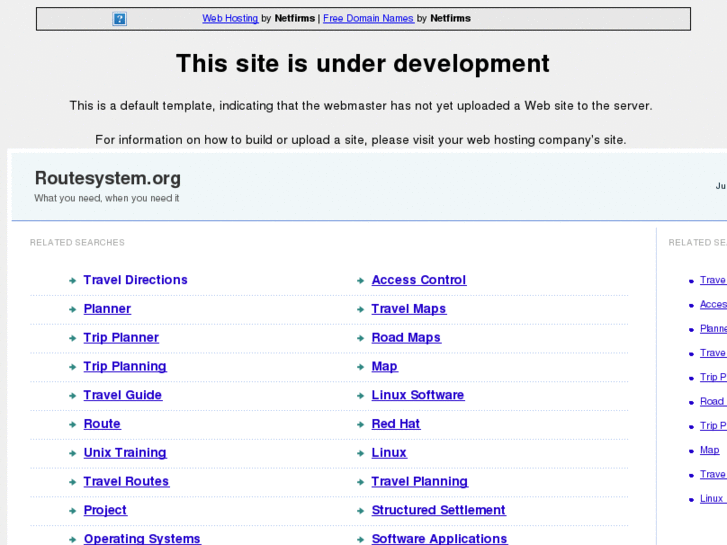Click the arrow icon beside Route
Image resolution: width=727 pixels, height=545 pixels.
pyautogui.click(x=72, y=424)
